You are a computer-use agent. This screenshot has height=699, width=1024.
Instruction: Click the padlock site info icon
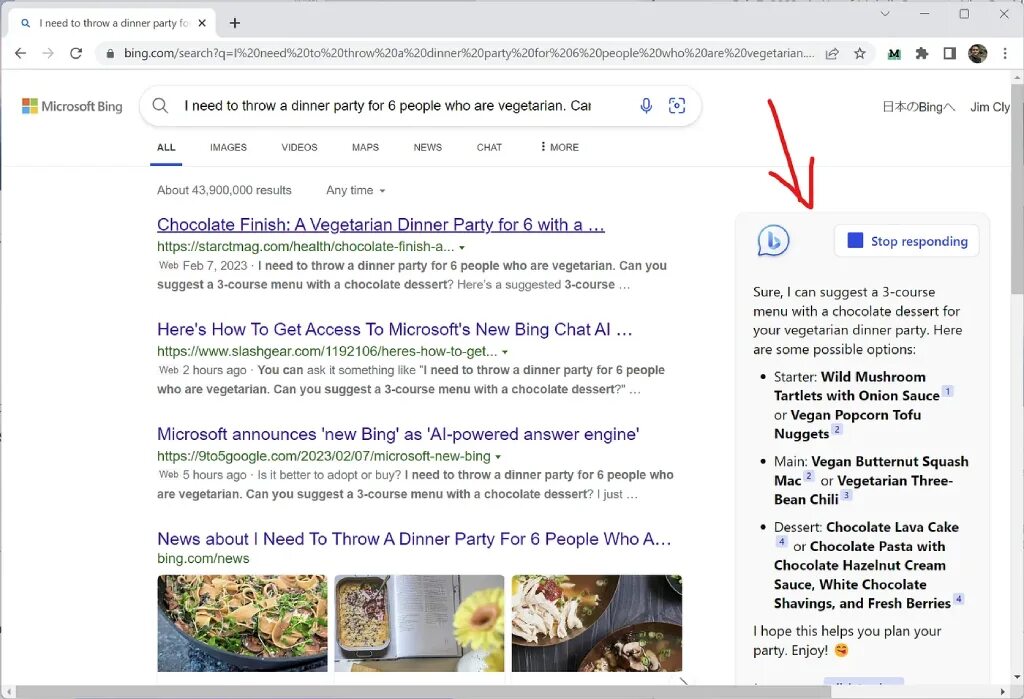tap(110, 54)
